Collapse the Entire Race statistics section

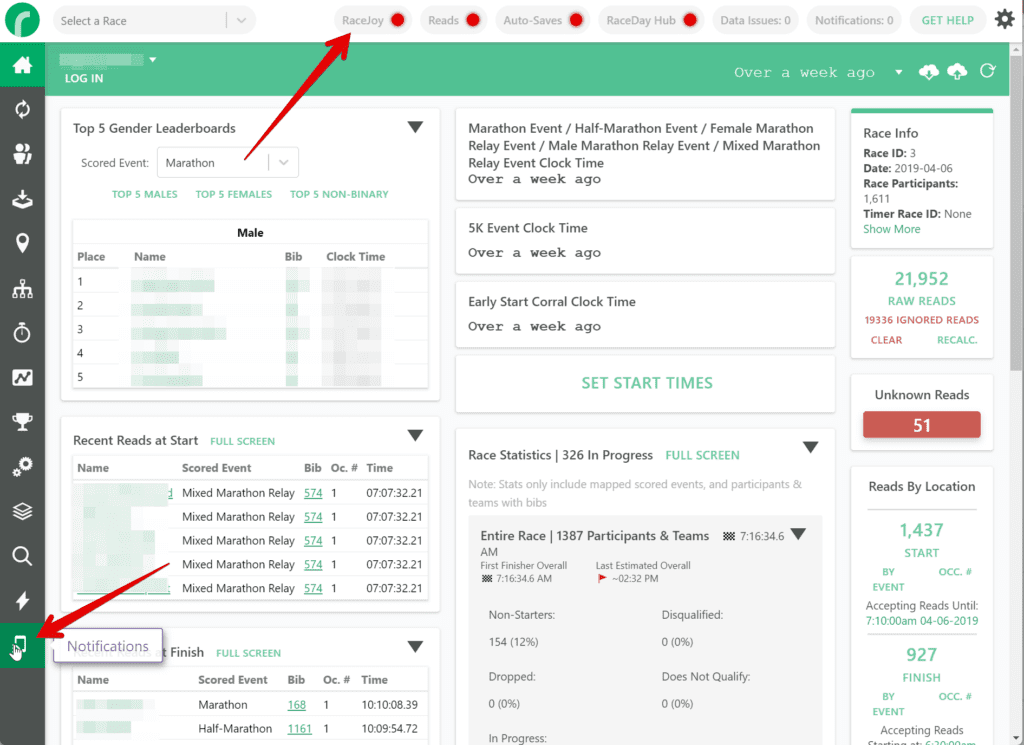coord(798,534)
